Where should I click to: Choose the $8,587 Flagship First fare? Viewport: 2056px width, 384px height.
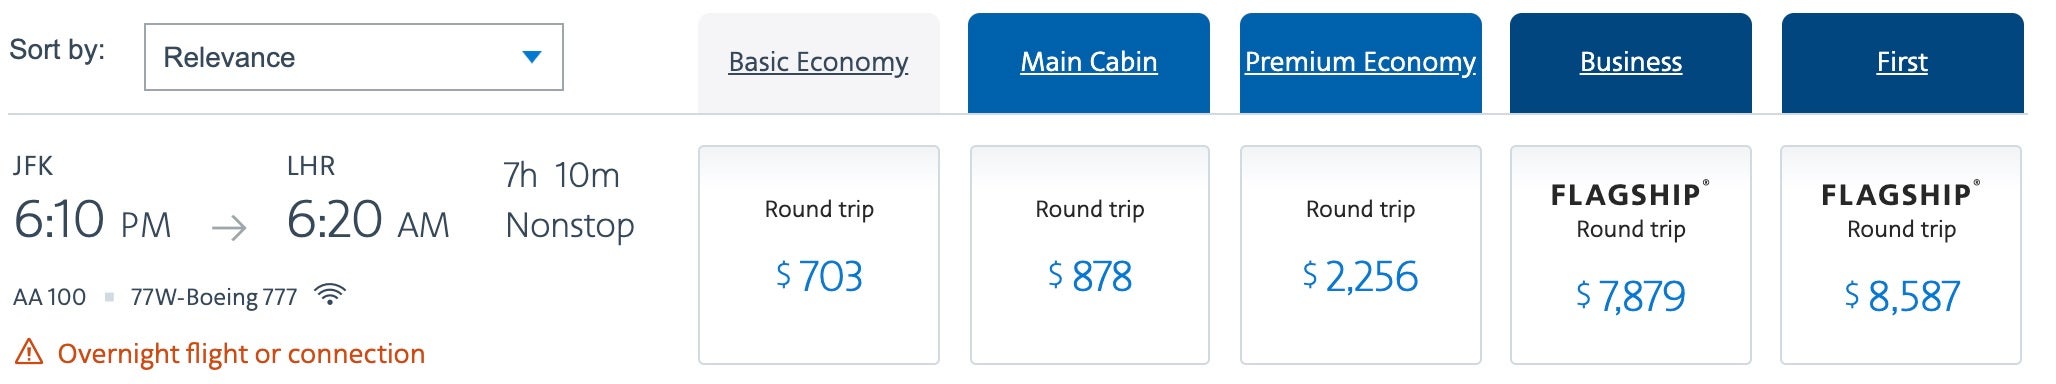tap(1901, 255)
